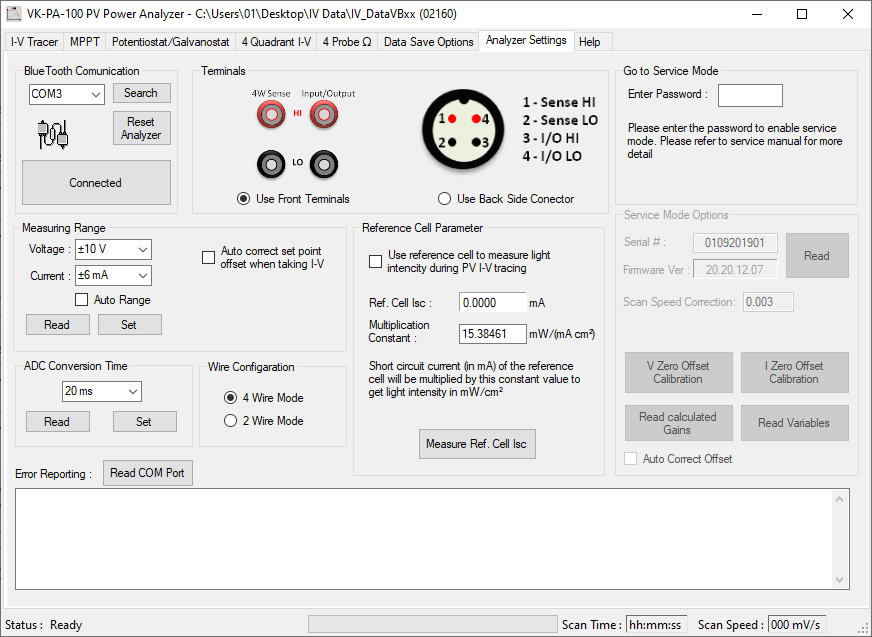Click the Measure Ref. Cell Isc button

point(477,444)
